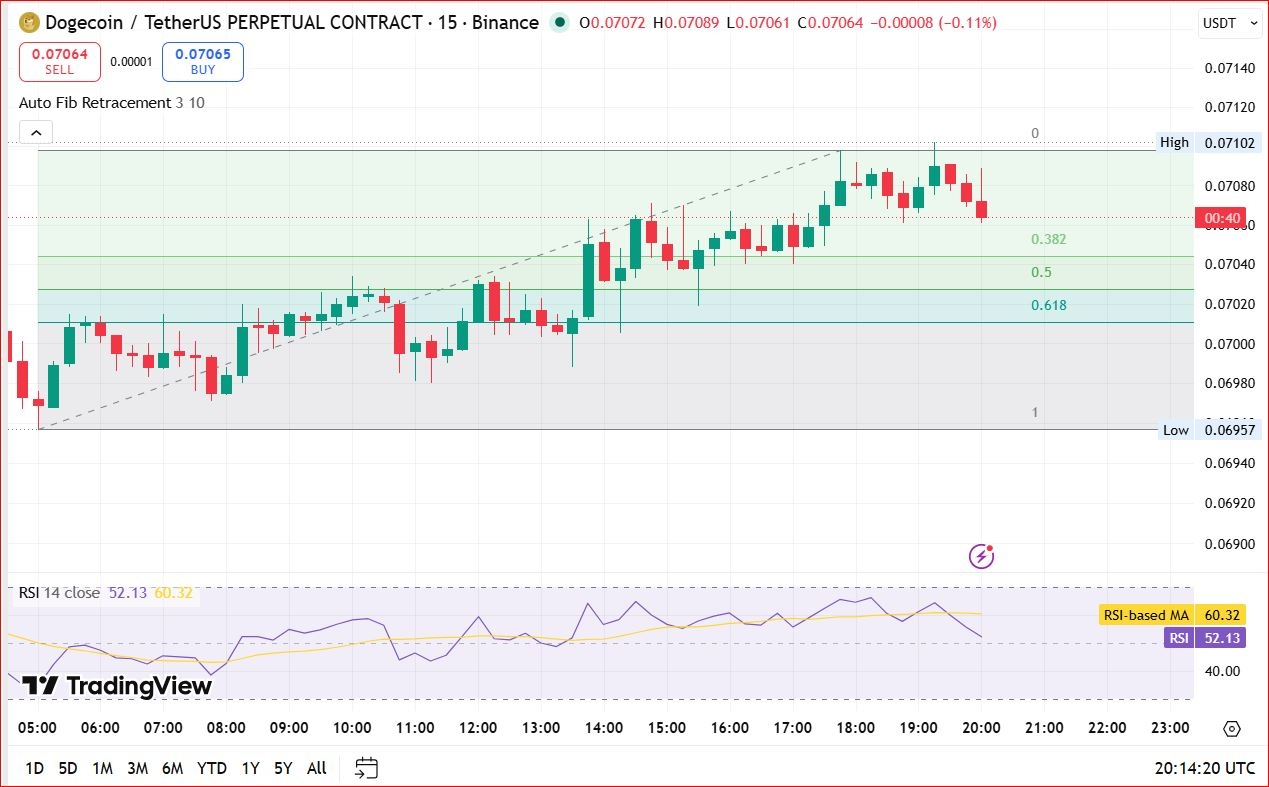This screenshot has height=787, width=1269.
Task: Select the 5D time range
Action: click(67, 768)
